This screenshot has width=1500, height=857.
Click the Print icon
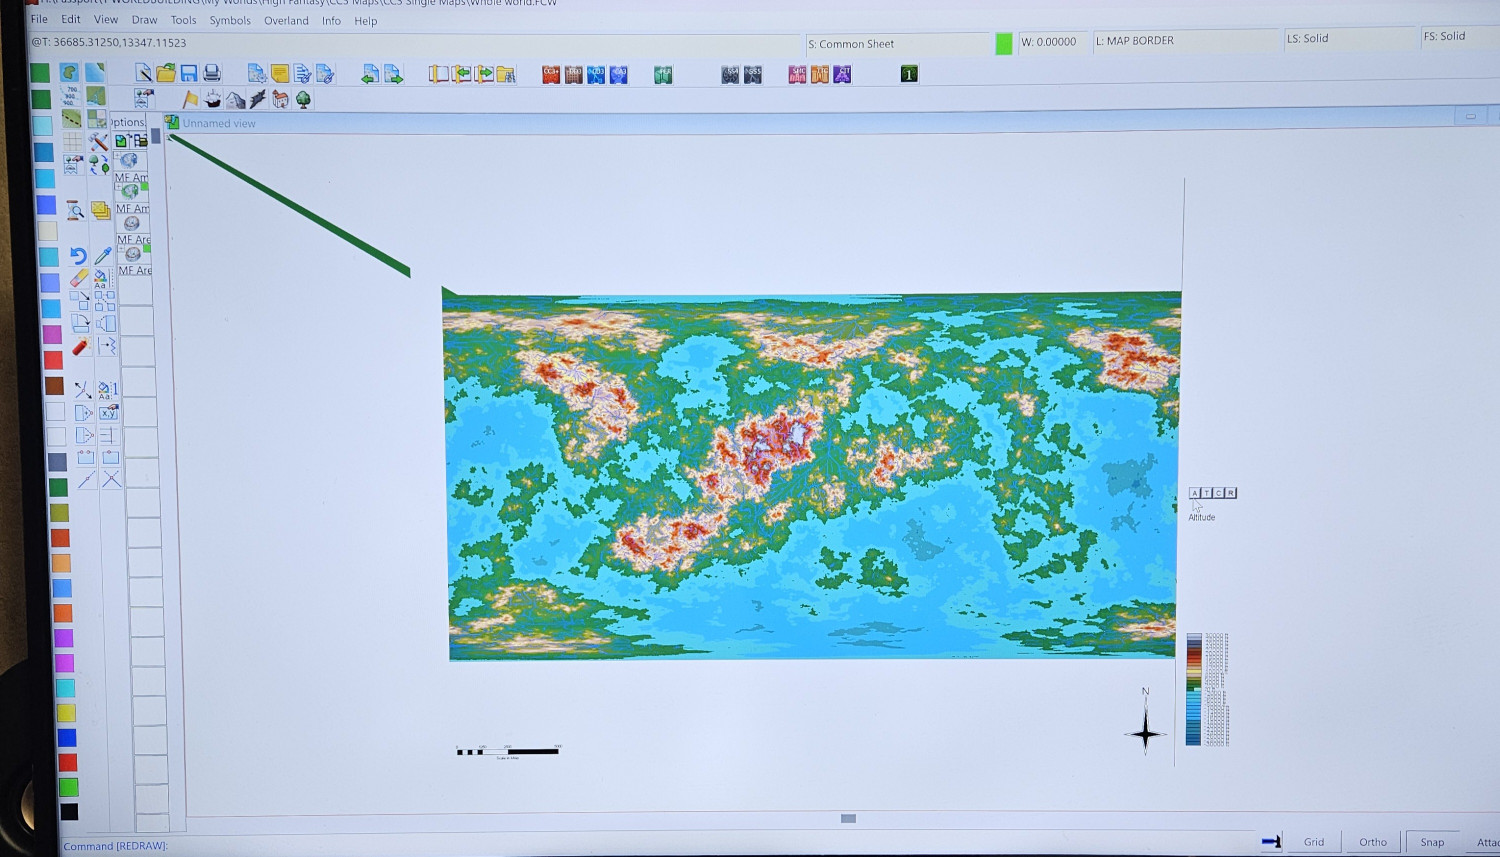coord(211,73)
